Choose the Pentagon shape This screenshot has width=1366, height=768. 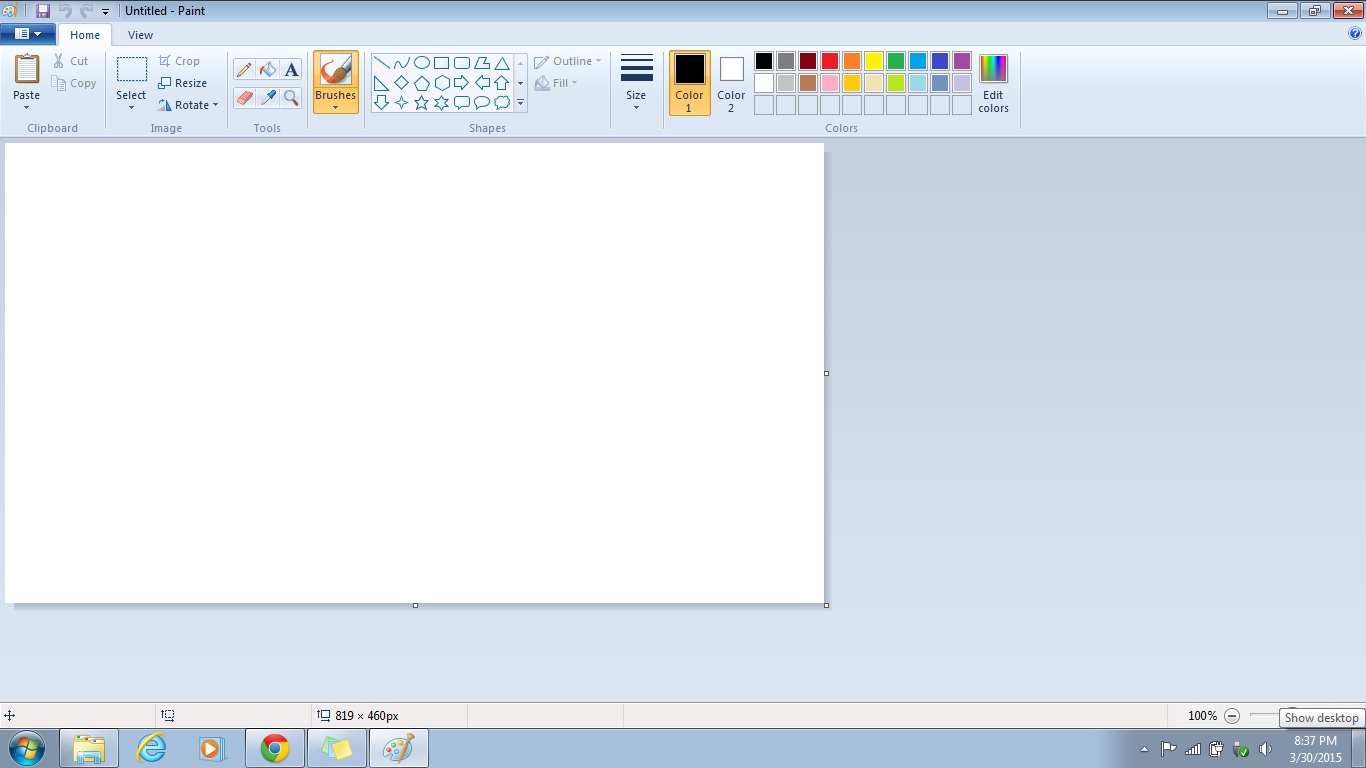pyautogui.click(x=422, y=83)
